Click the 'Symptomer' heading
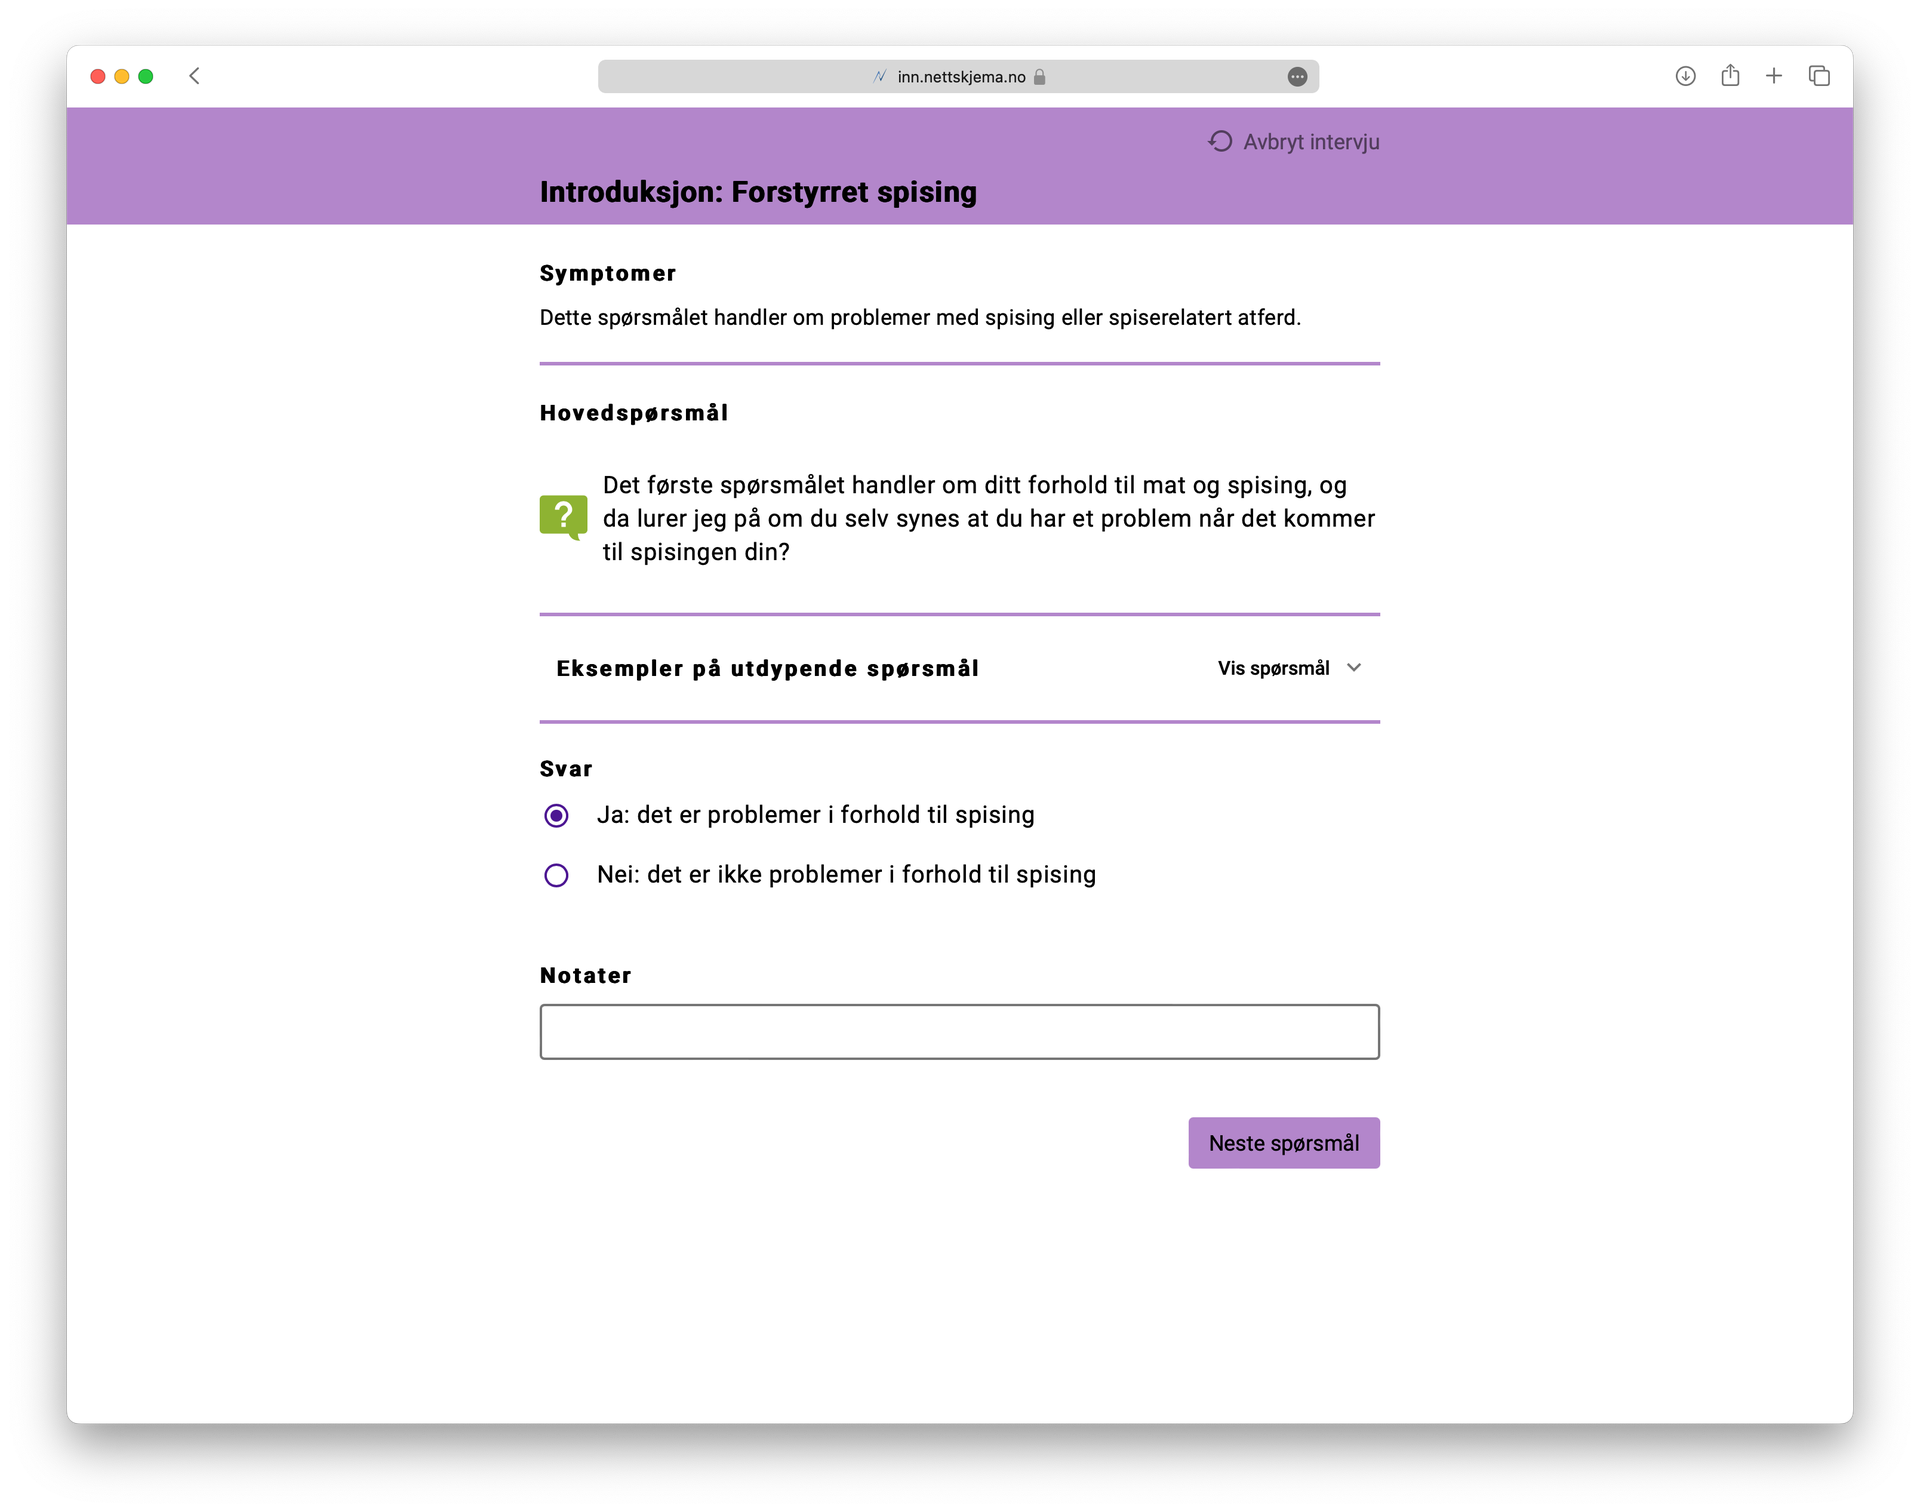The width and height of the screenshot is (1920, 1512). [608, 274]
